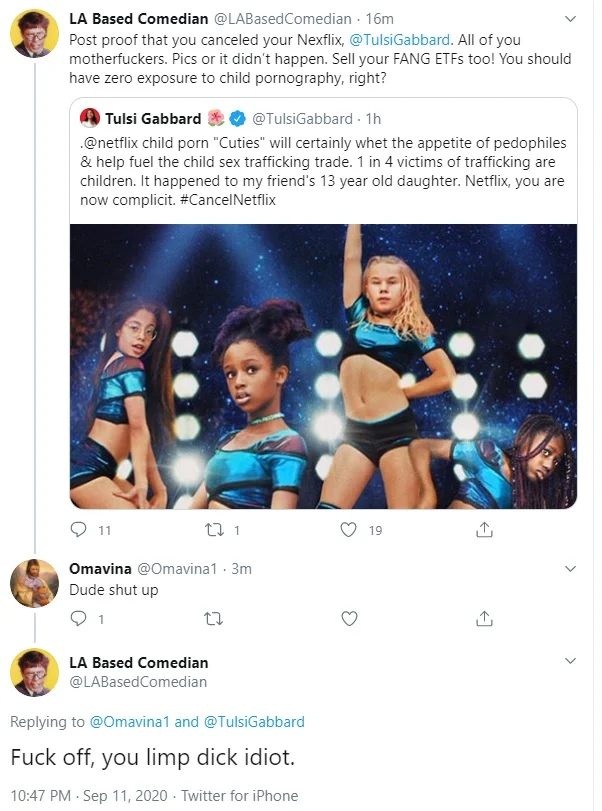The image size is (602, 811).
Task: Open the 10:47 PM Sep 11, 2020 timestamp
Action: [x=89, y=795]
